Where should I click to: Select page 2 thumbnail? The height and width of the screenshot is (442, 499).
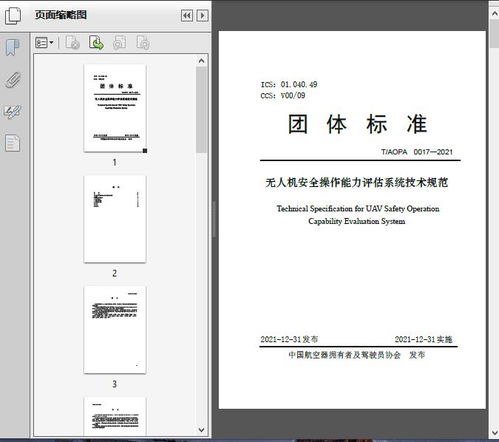click(115, 219)
